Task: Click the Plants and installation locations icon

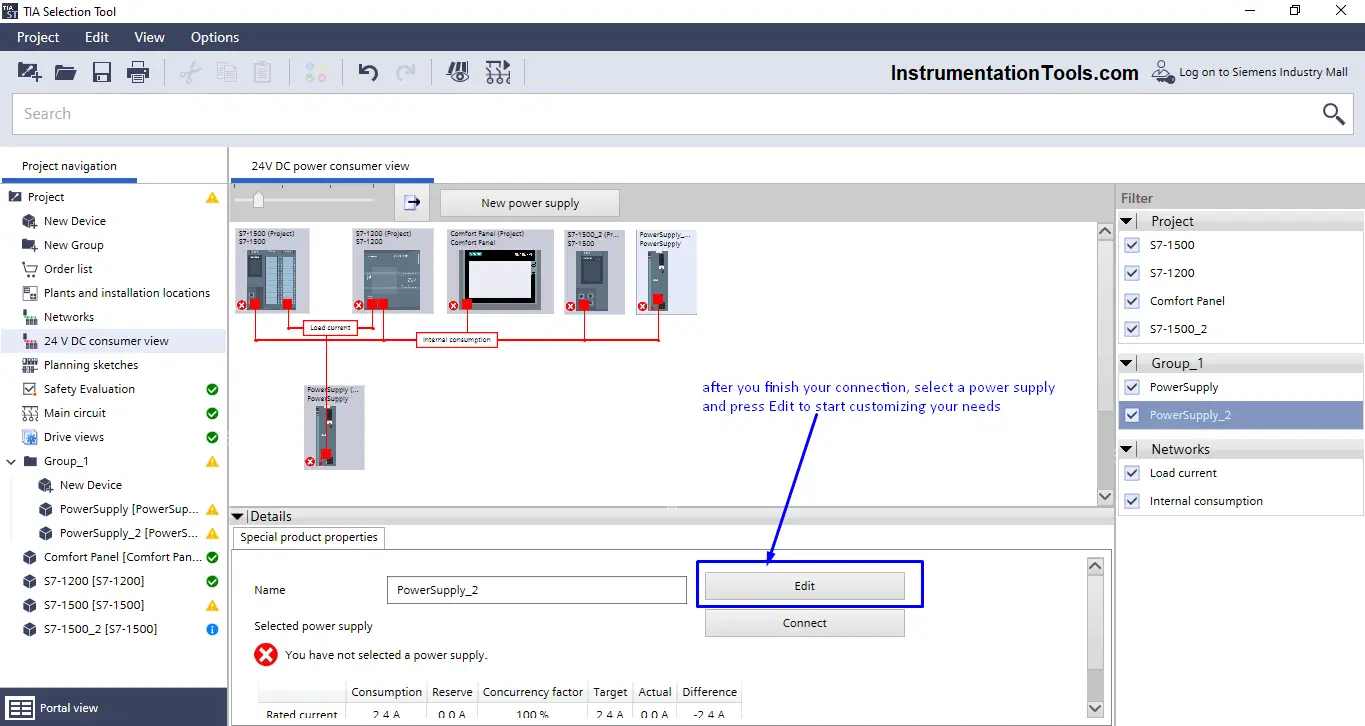Action: tap(29, 293)
